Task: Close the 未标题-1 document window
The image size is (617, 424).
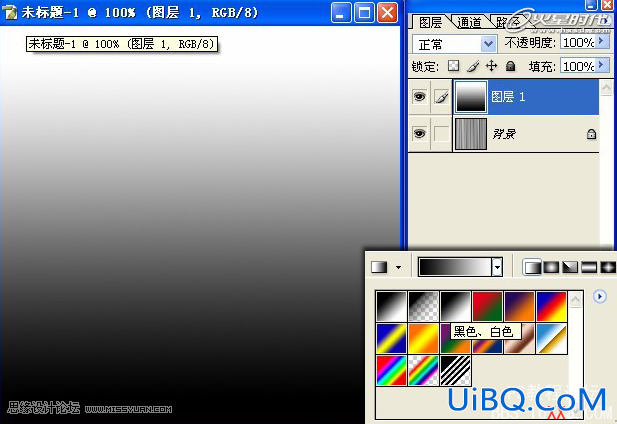Action: [x=388, y=13]
